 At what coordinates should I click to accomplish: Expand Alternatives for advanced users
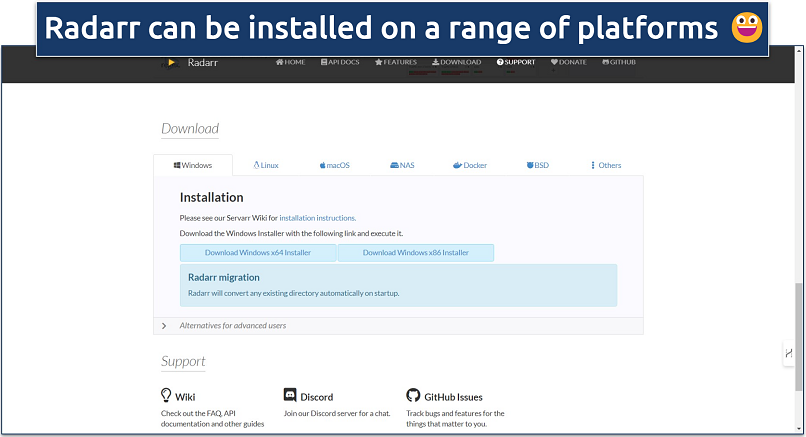[x=232, y=325]
